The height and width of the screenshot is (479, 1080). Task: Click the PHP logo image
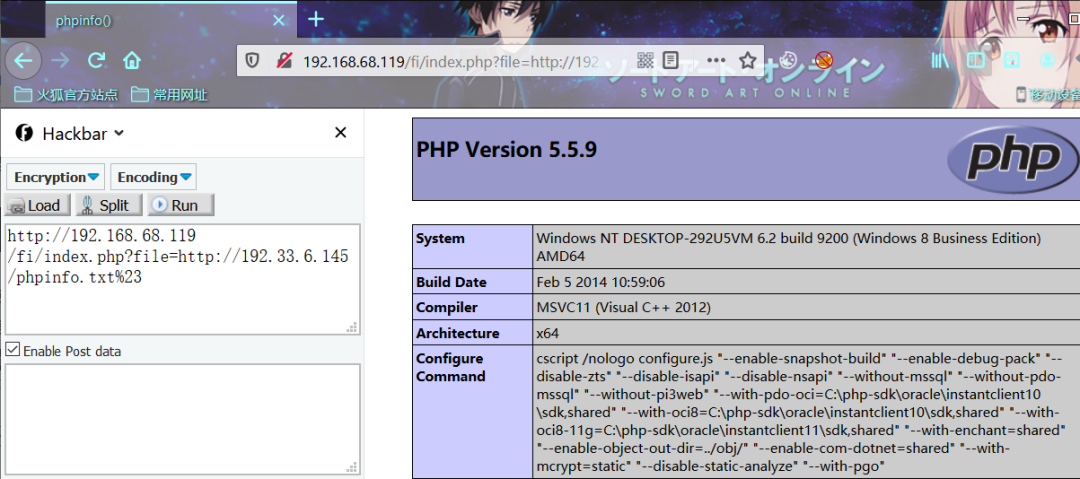pyautogui.click(x=1012, y=160)
